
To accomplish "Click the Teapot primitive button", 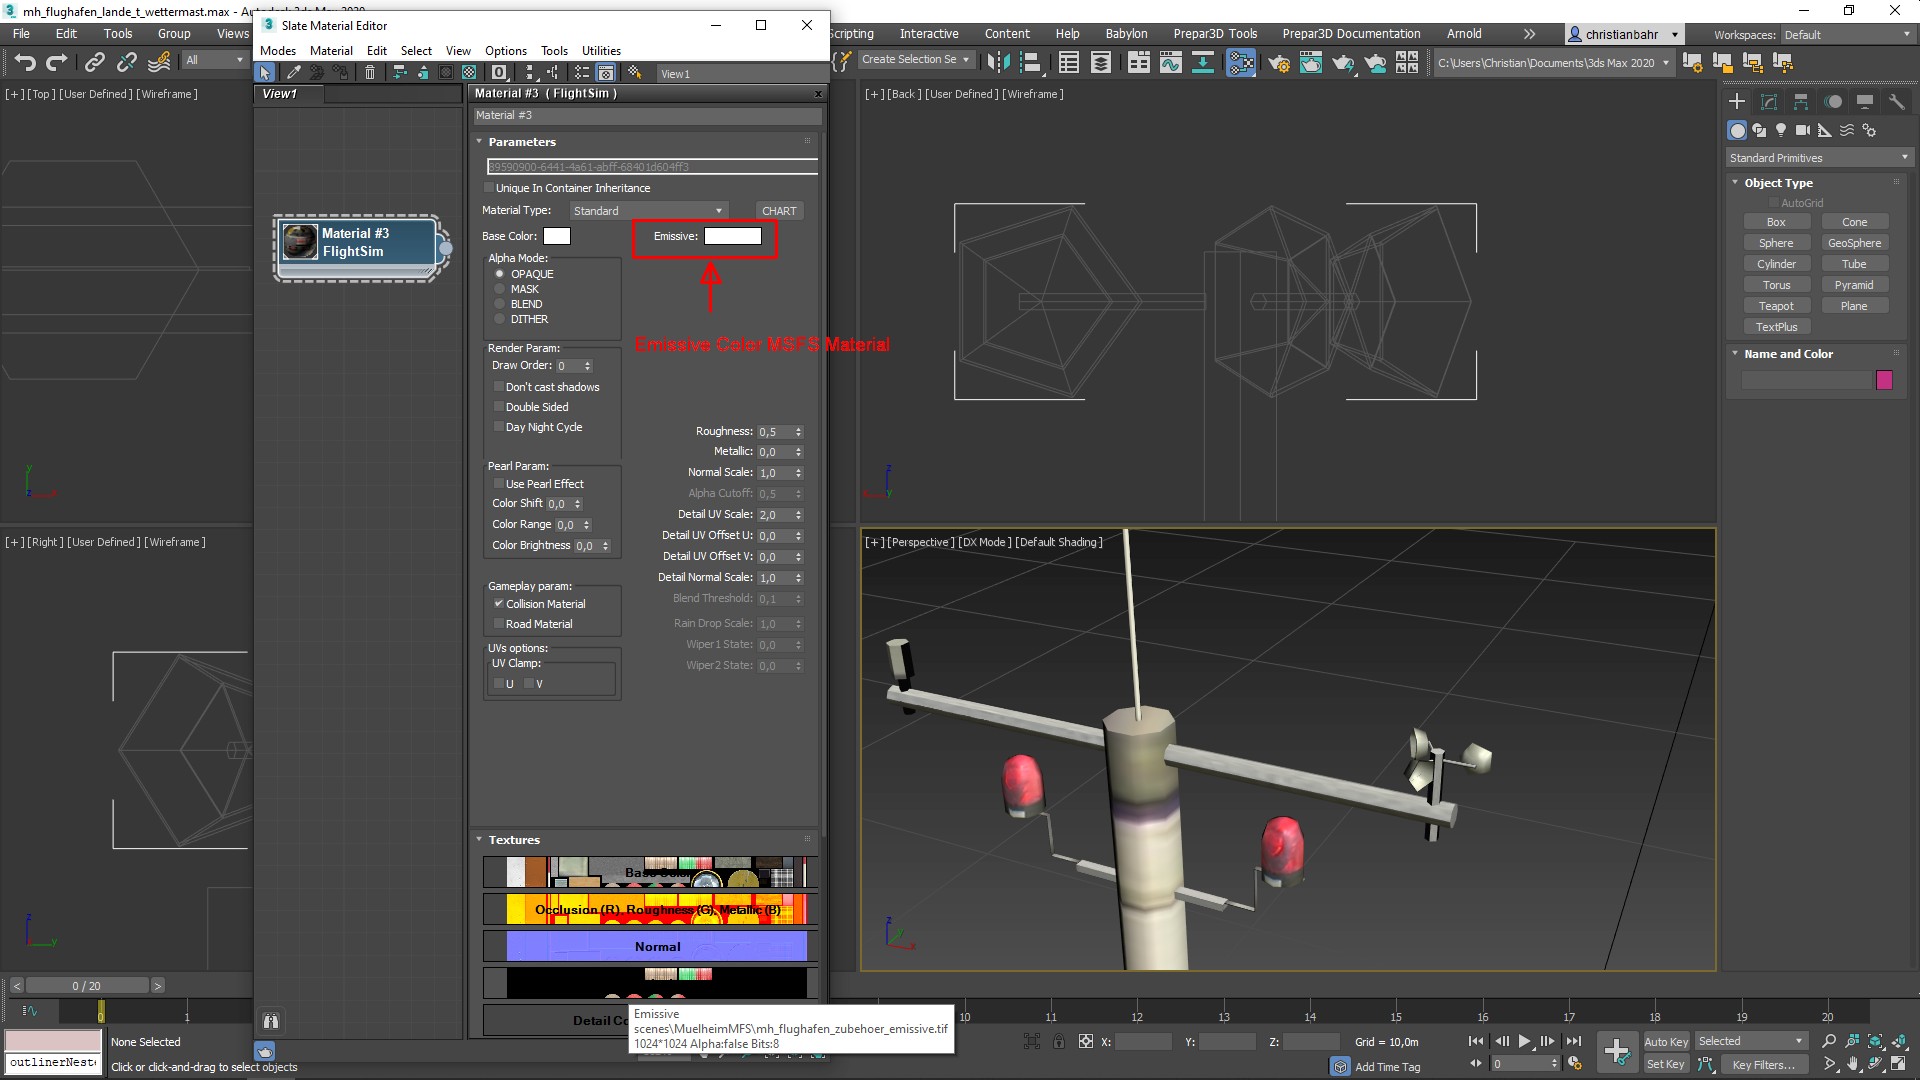I will click(x=1776, y=306).
